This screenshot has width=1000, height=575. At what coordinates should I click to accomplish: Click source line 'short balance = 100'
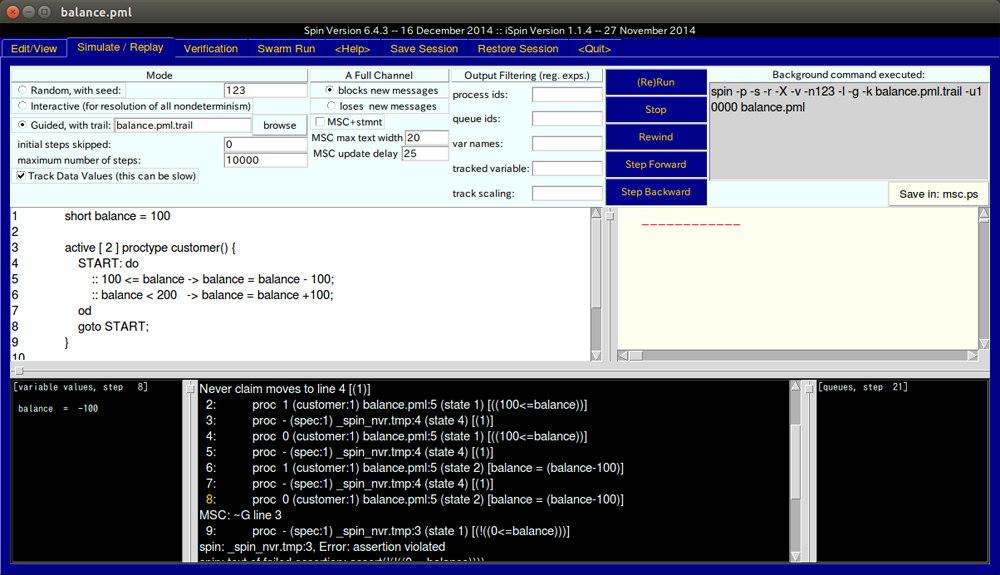click(117, 216)
